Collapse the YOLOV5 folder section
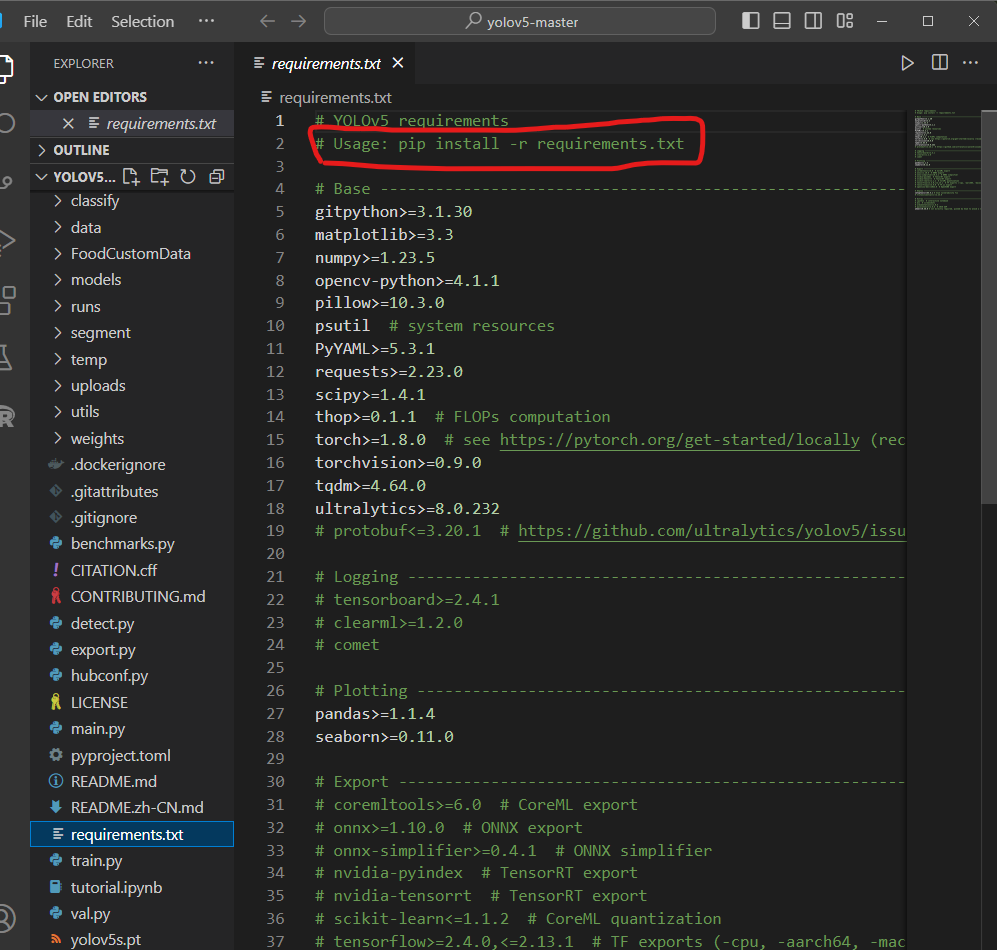Screen dimensions: 997x950 (76, 176)
